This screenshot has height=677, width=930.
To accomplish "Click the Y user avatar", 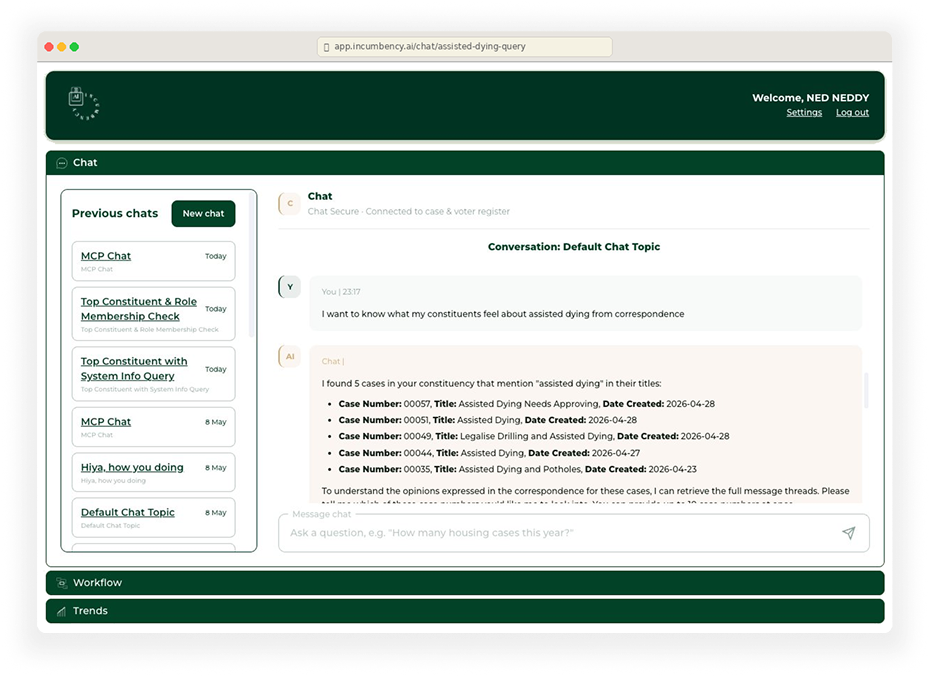I will tap(290, 287).
